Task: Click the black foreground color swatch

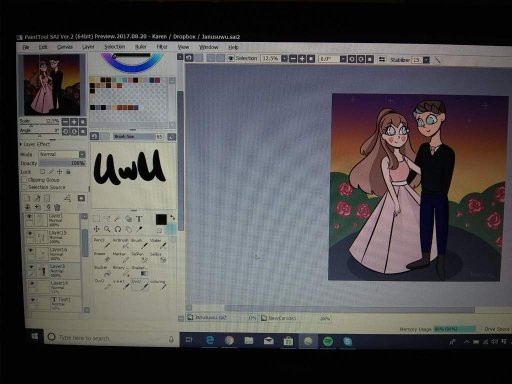Action: click(x=161, y=219)
